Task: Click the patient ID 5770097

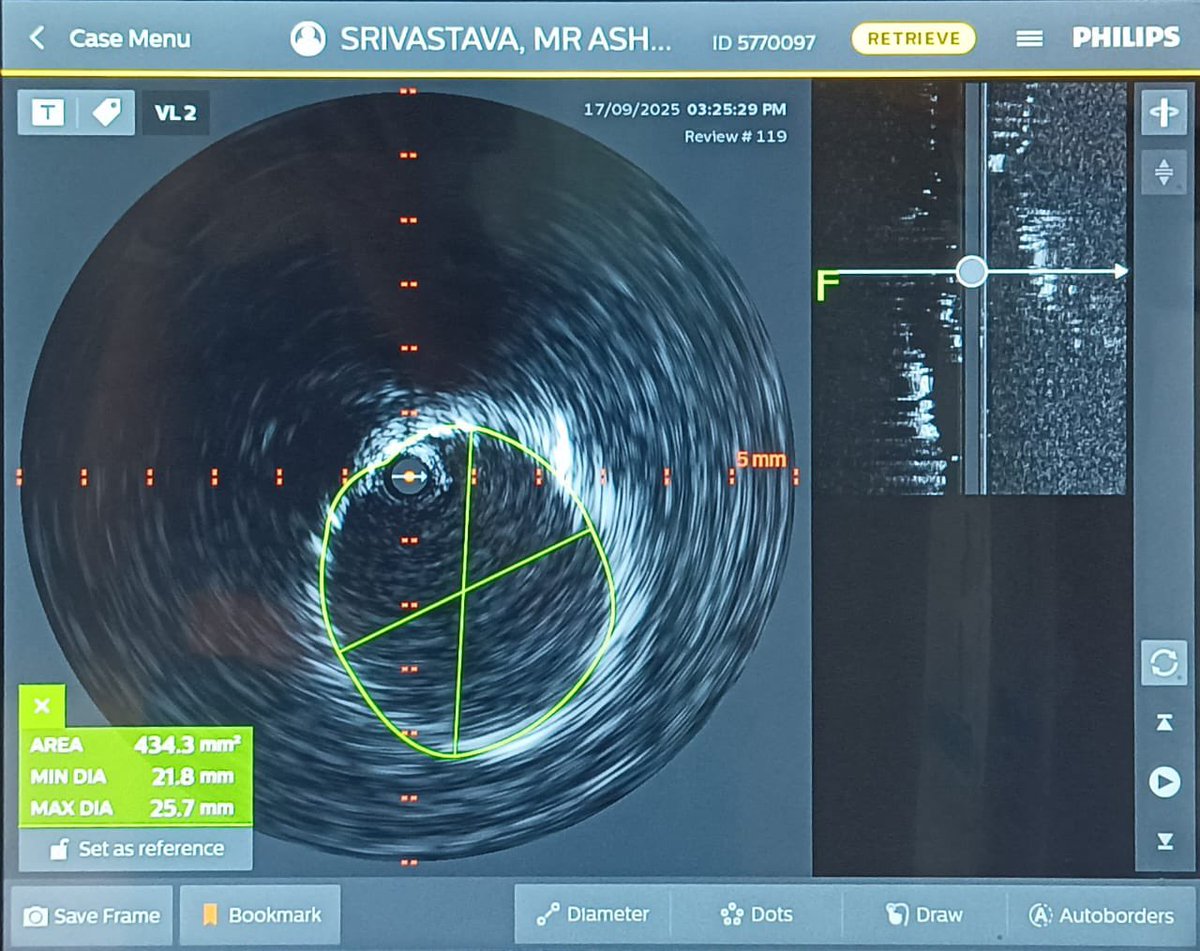Action: [764, 42]
